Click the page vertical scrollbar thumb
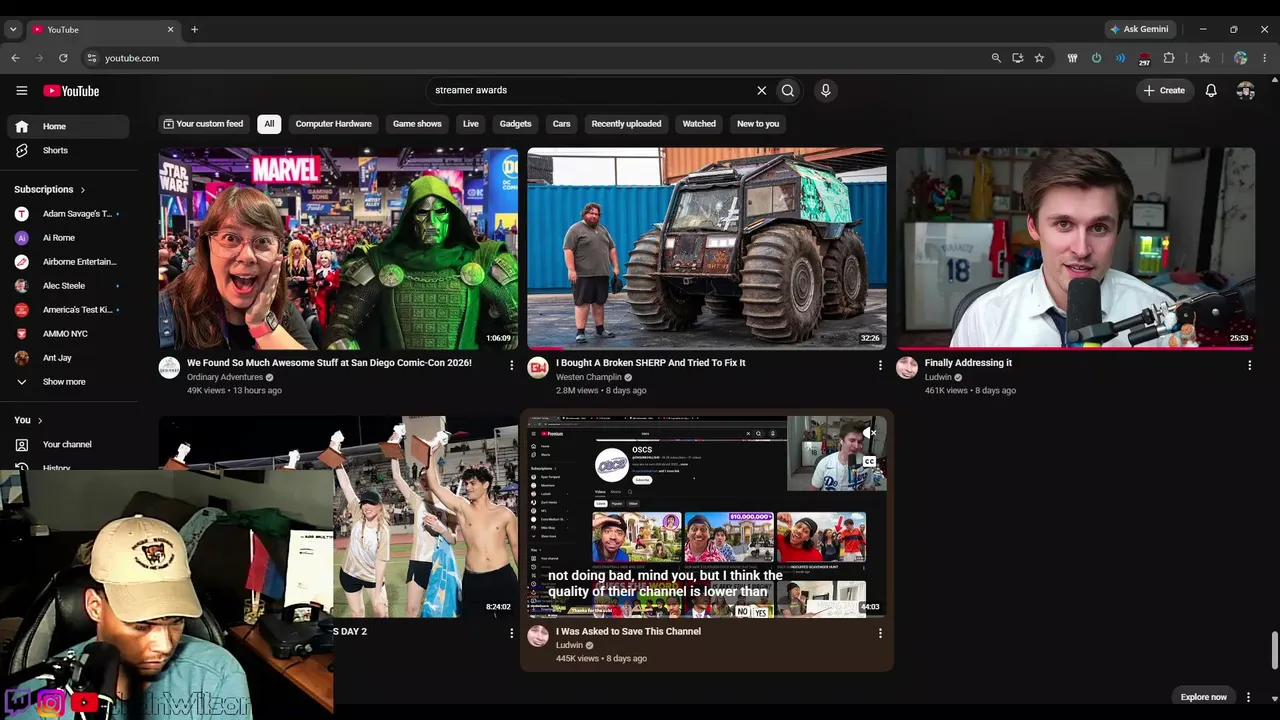 pyautogui.click(x=1273, y=650)
